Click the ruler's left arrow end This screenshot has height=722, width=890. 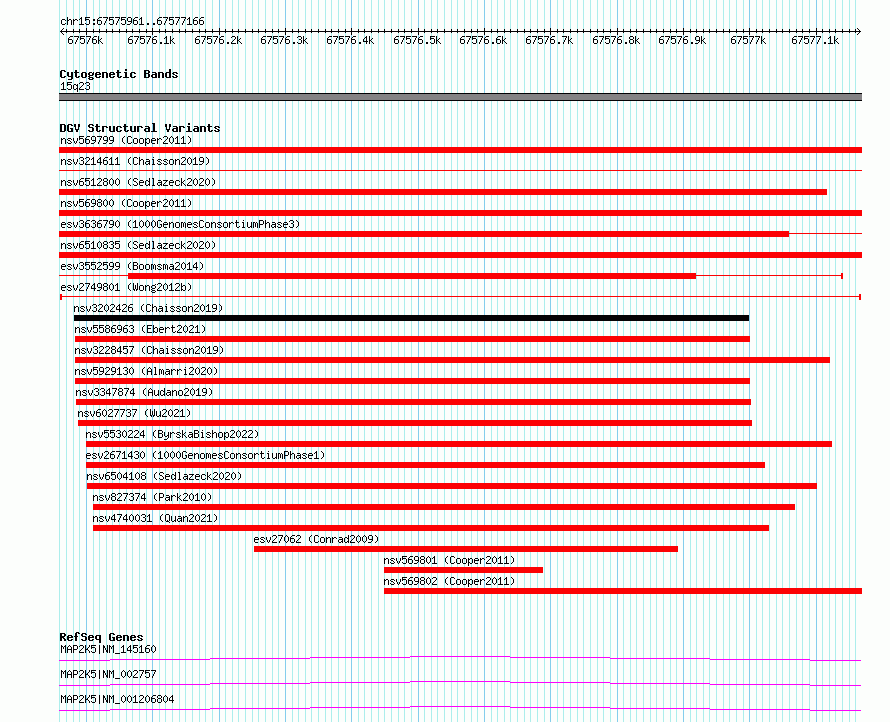(62, 31)
